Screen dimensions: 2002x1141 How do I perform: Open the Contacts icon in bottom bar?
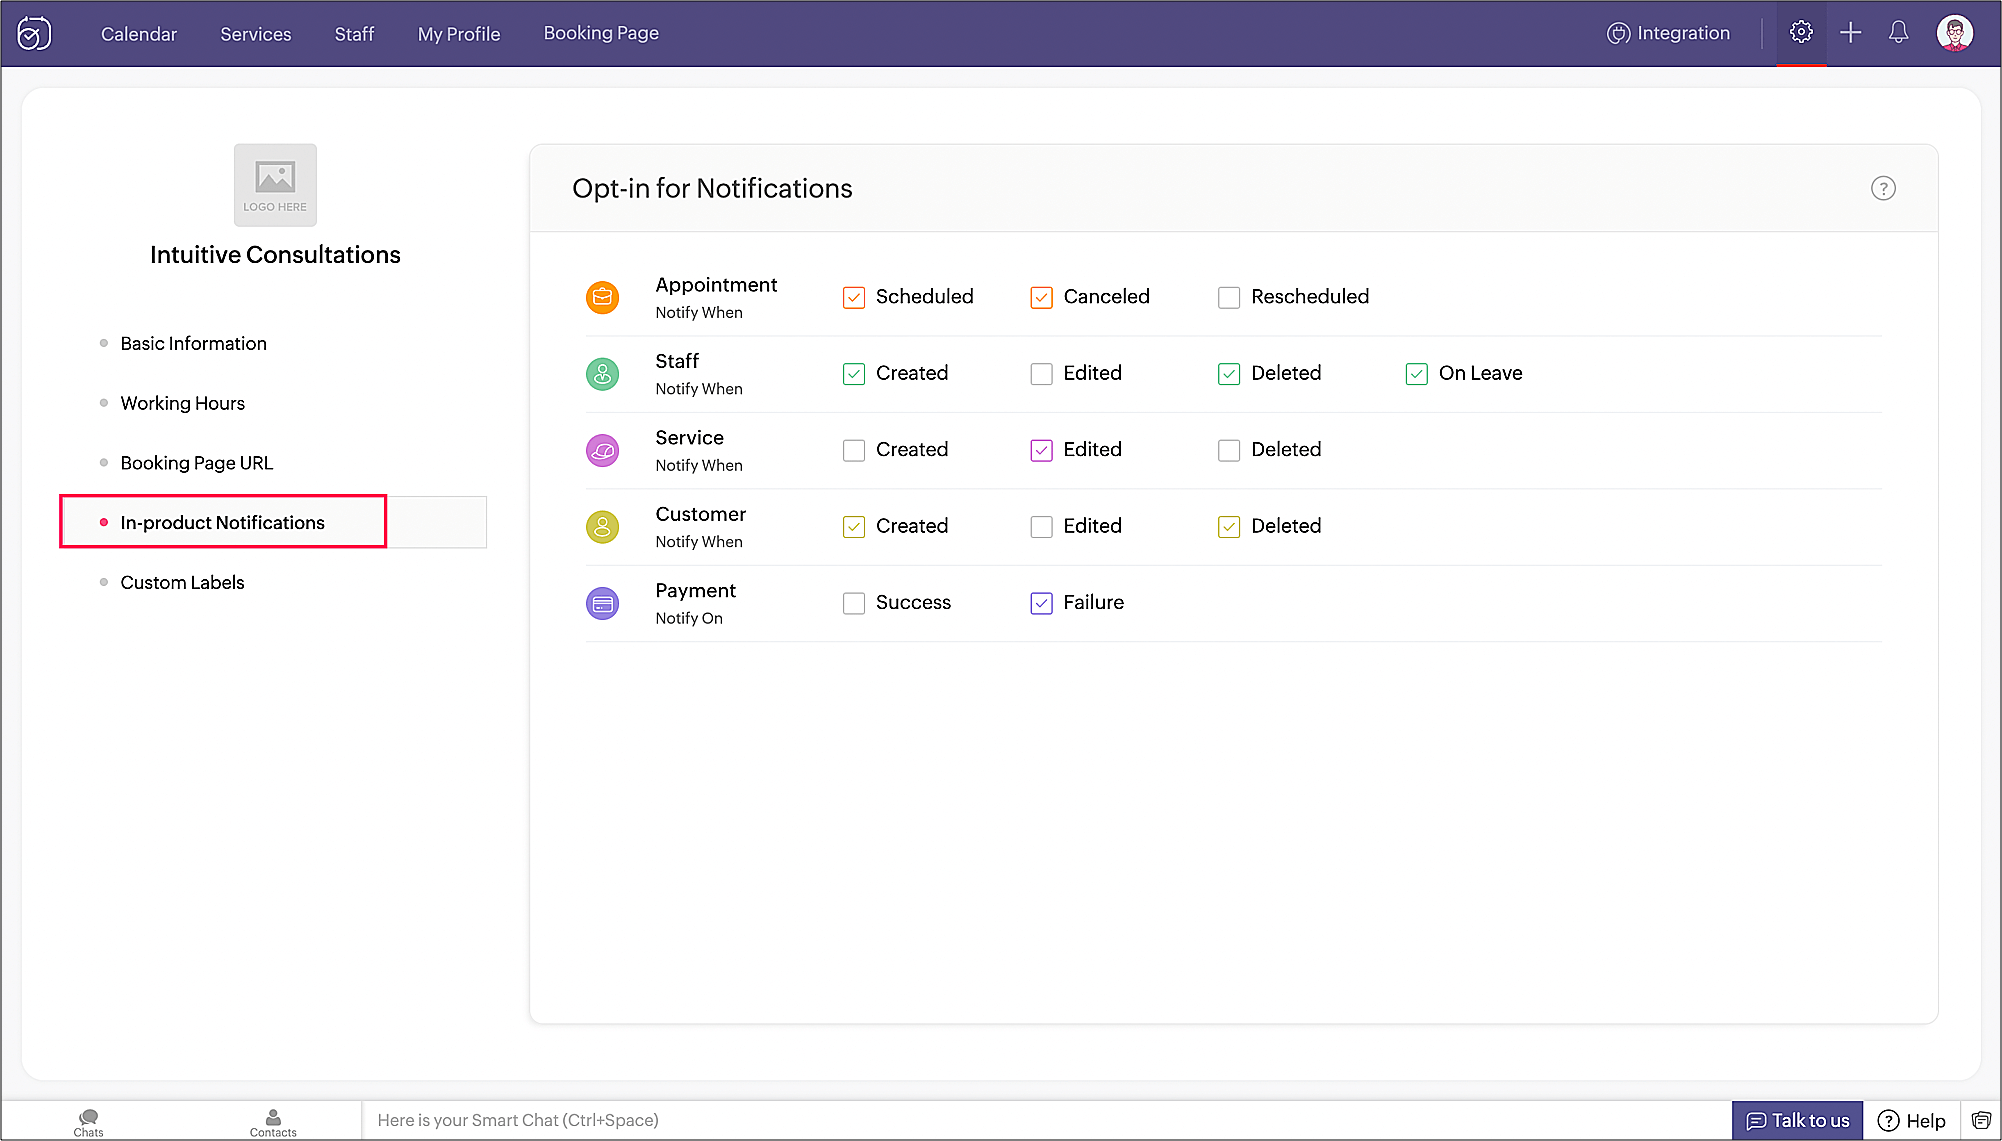273,1121
